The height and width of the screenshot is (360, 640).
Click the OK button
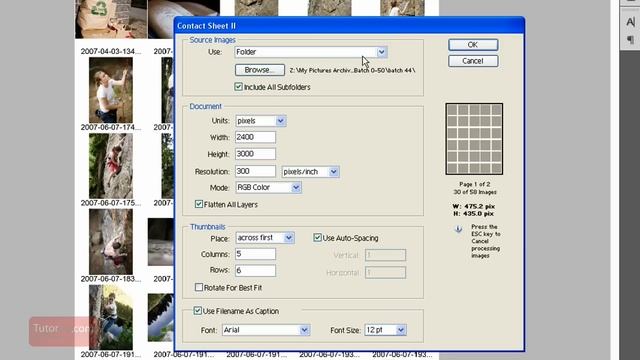pos(473,45)
